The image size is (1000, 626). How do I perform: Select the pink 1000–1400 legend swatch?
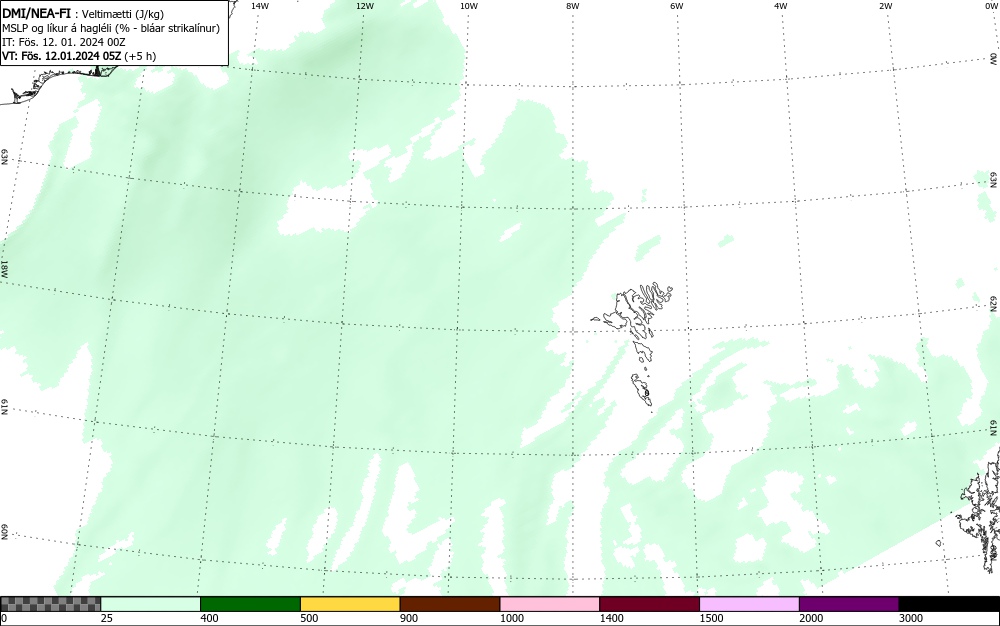(550, 604)
